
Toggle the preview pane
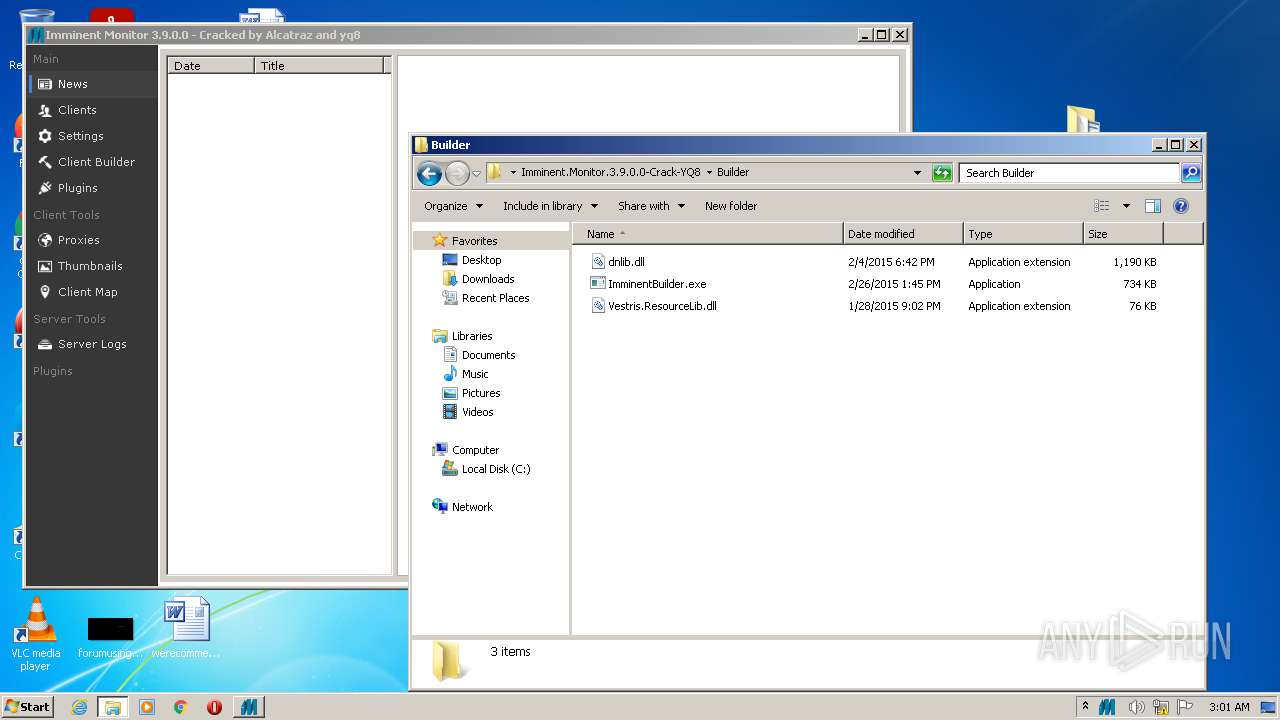[1153, 206]
